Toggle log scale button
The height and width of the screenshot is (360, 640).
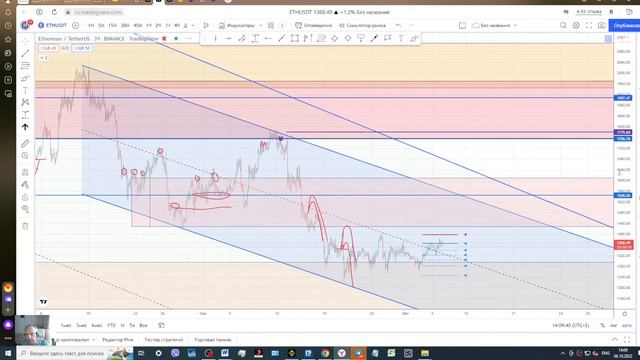[x=613, y=325]
